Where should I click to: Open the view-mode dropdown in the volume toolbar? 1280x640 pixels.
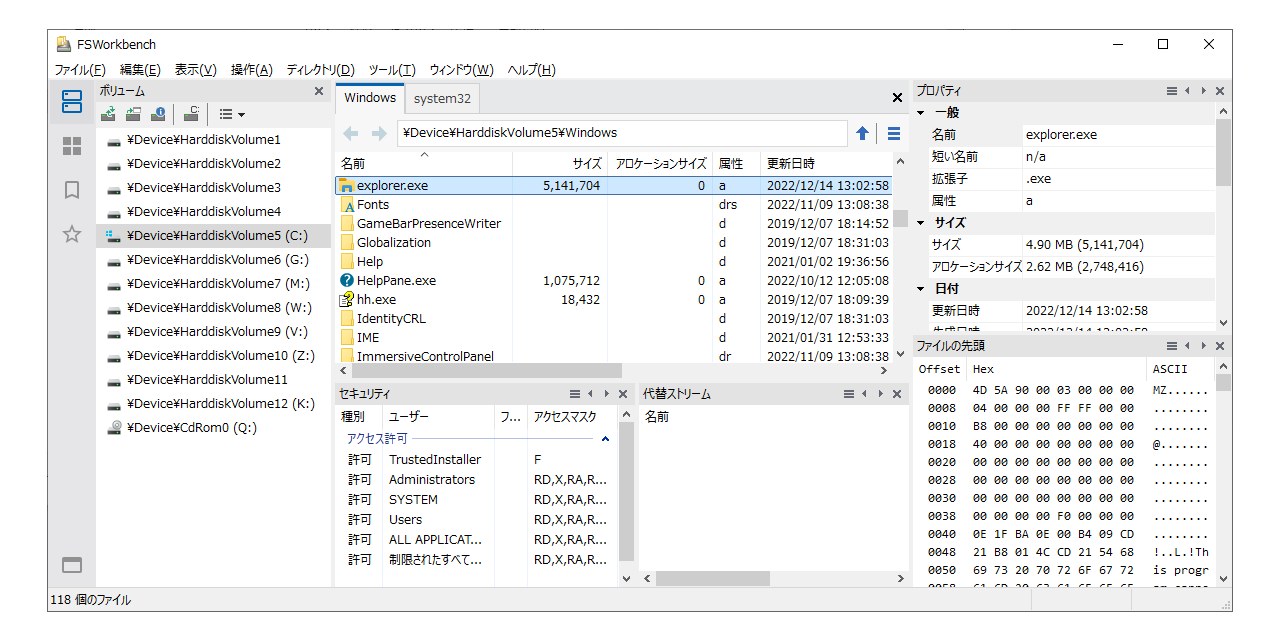coord(230,114)
